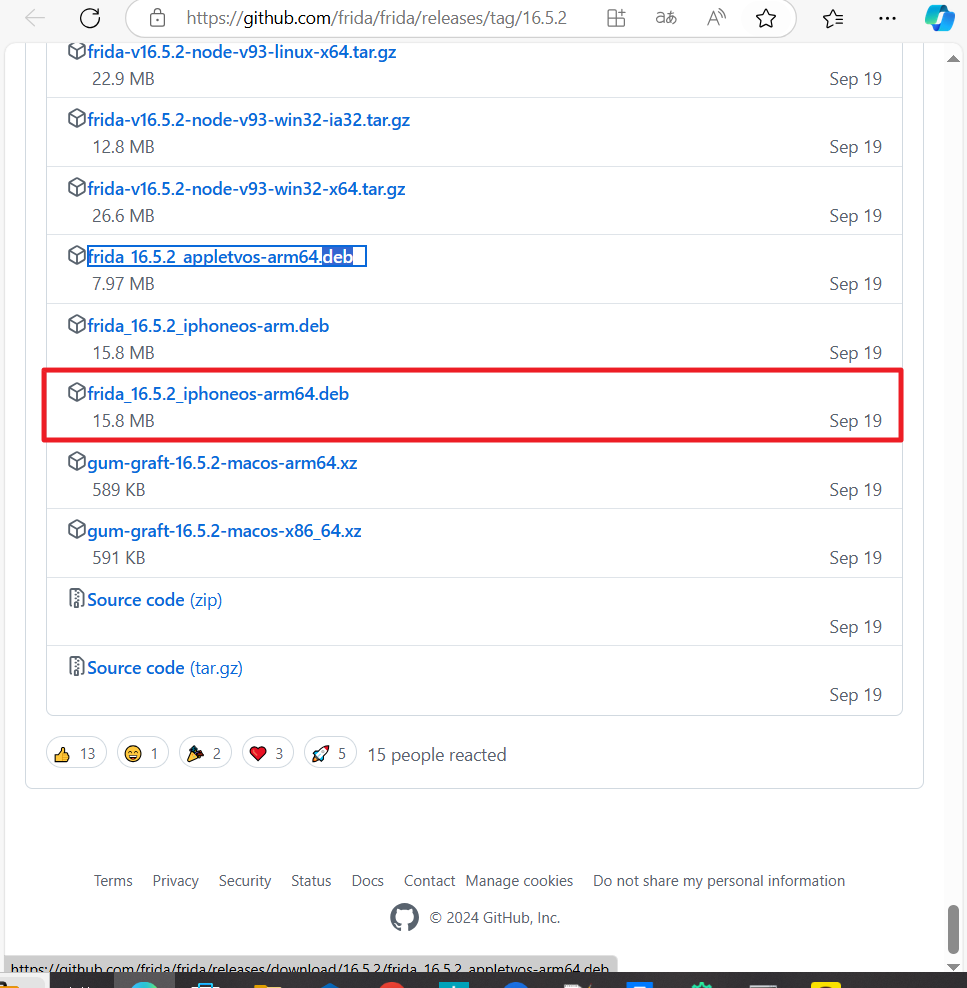Click the © 2024 GitHub, Inc. text
Image resolution: width=967 pixels, height=988 pixels.
click(495, 918)
